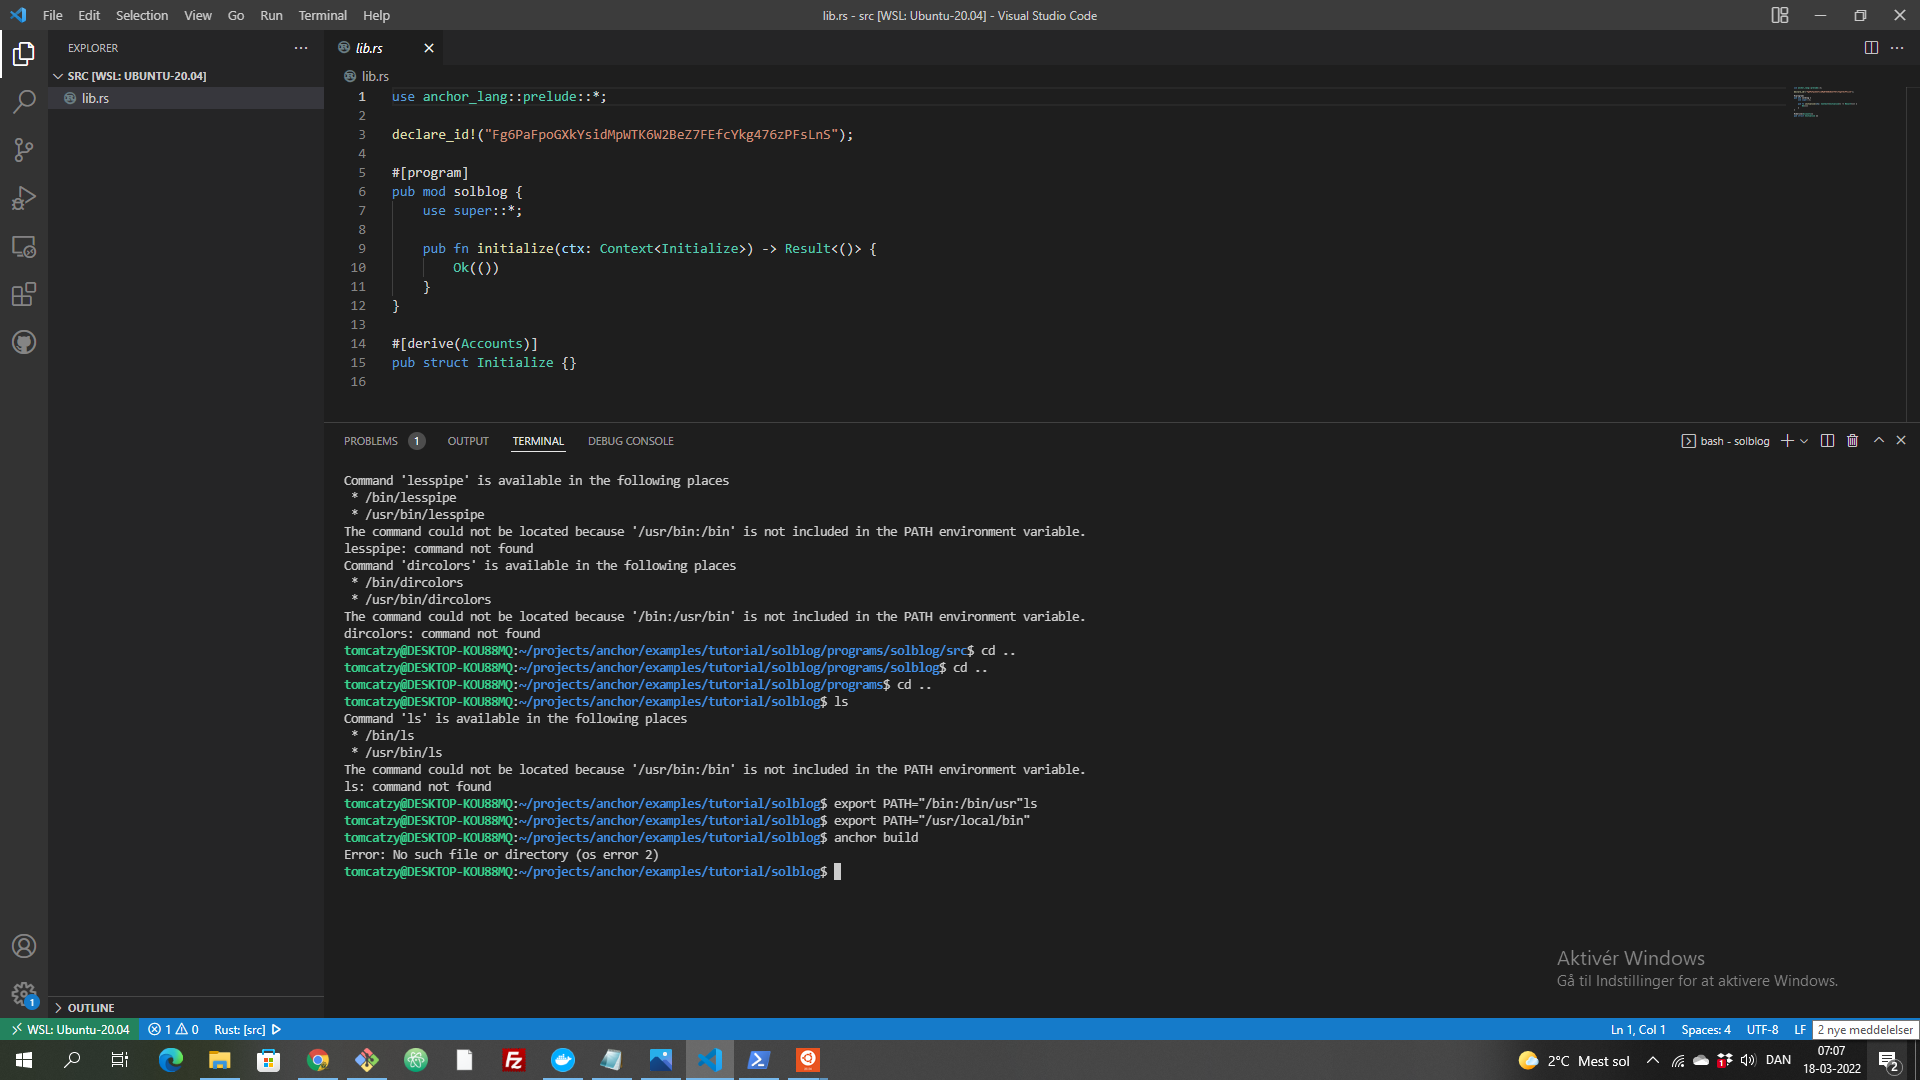
Task: Create a new terminal with the plus icon
Action: 1787,440
